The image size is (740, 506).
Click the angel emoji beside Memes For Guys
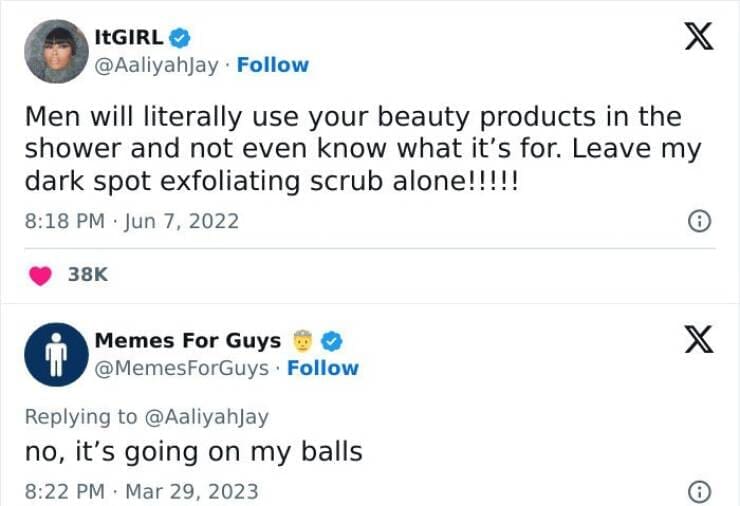click(x=302, y=341)
